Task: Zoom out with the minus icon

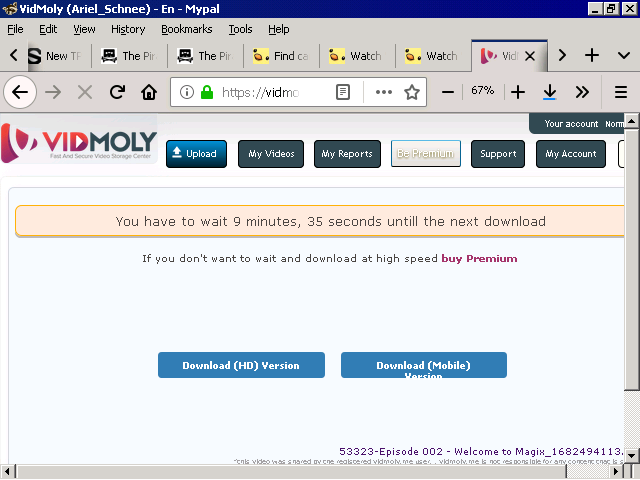Action: (x=448, y=92)
